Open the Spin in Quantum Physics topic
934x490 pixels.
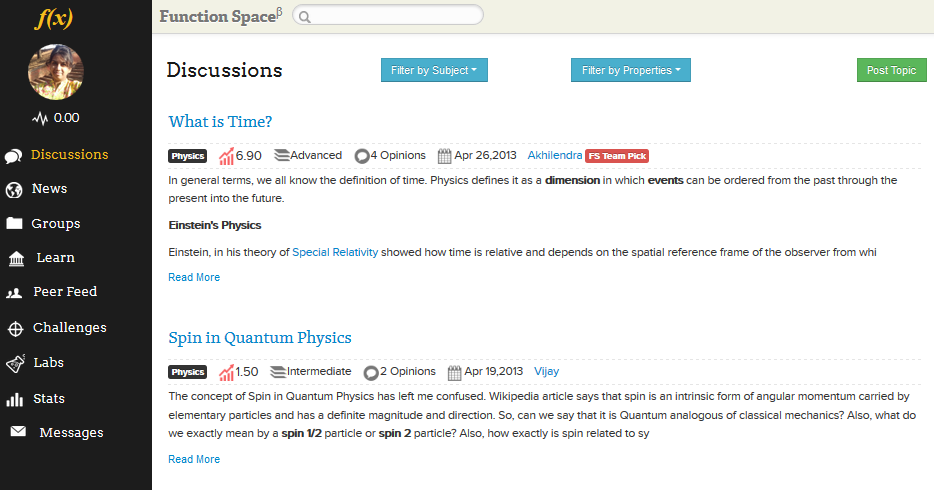click(x=260, y=338)
